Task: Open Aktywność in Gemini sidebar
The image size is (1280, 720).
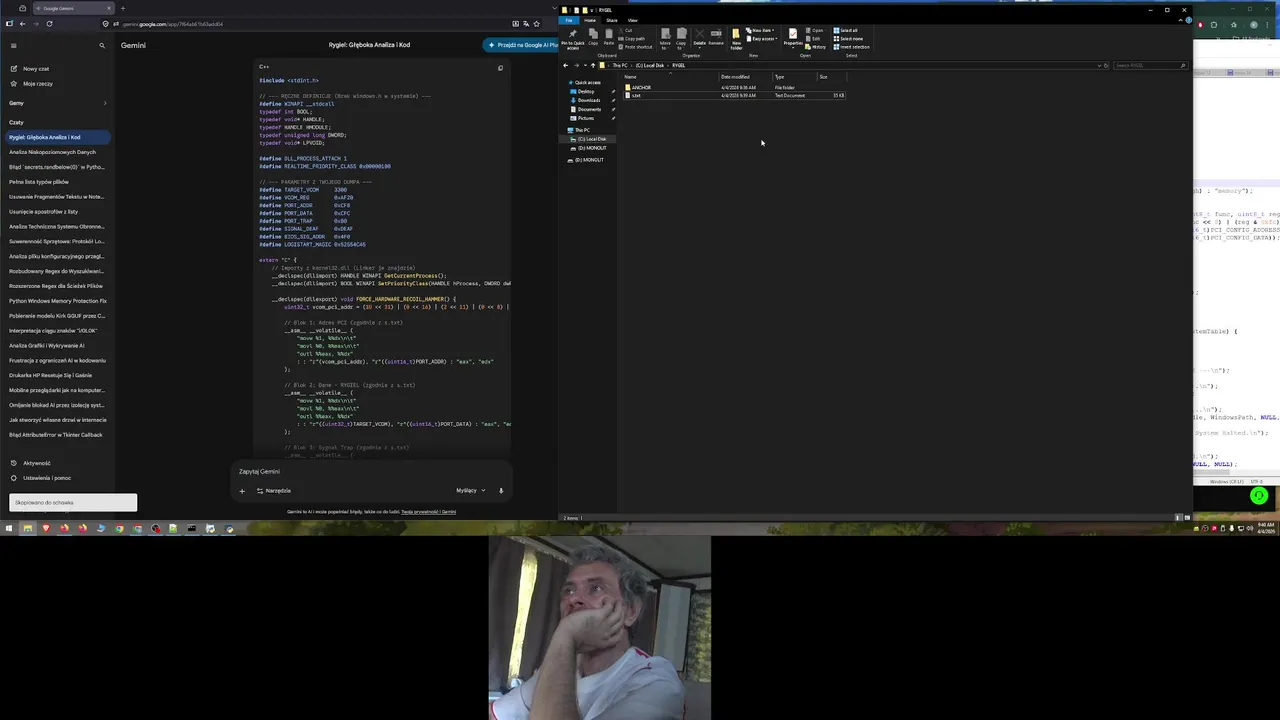Action: (36, 463)
